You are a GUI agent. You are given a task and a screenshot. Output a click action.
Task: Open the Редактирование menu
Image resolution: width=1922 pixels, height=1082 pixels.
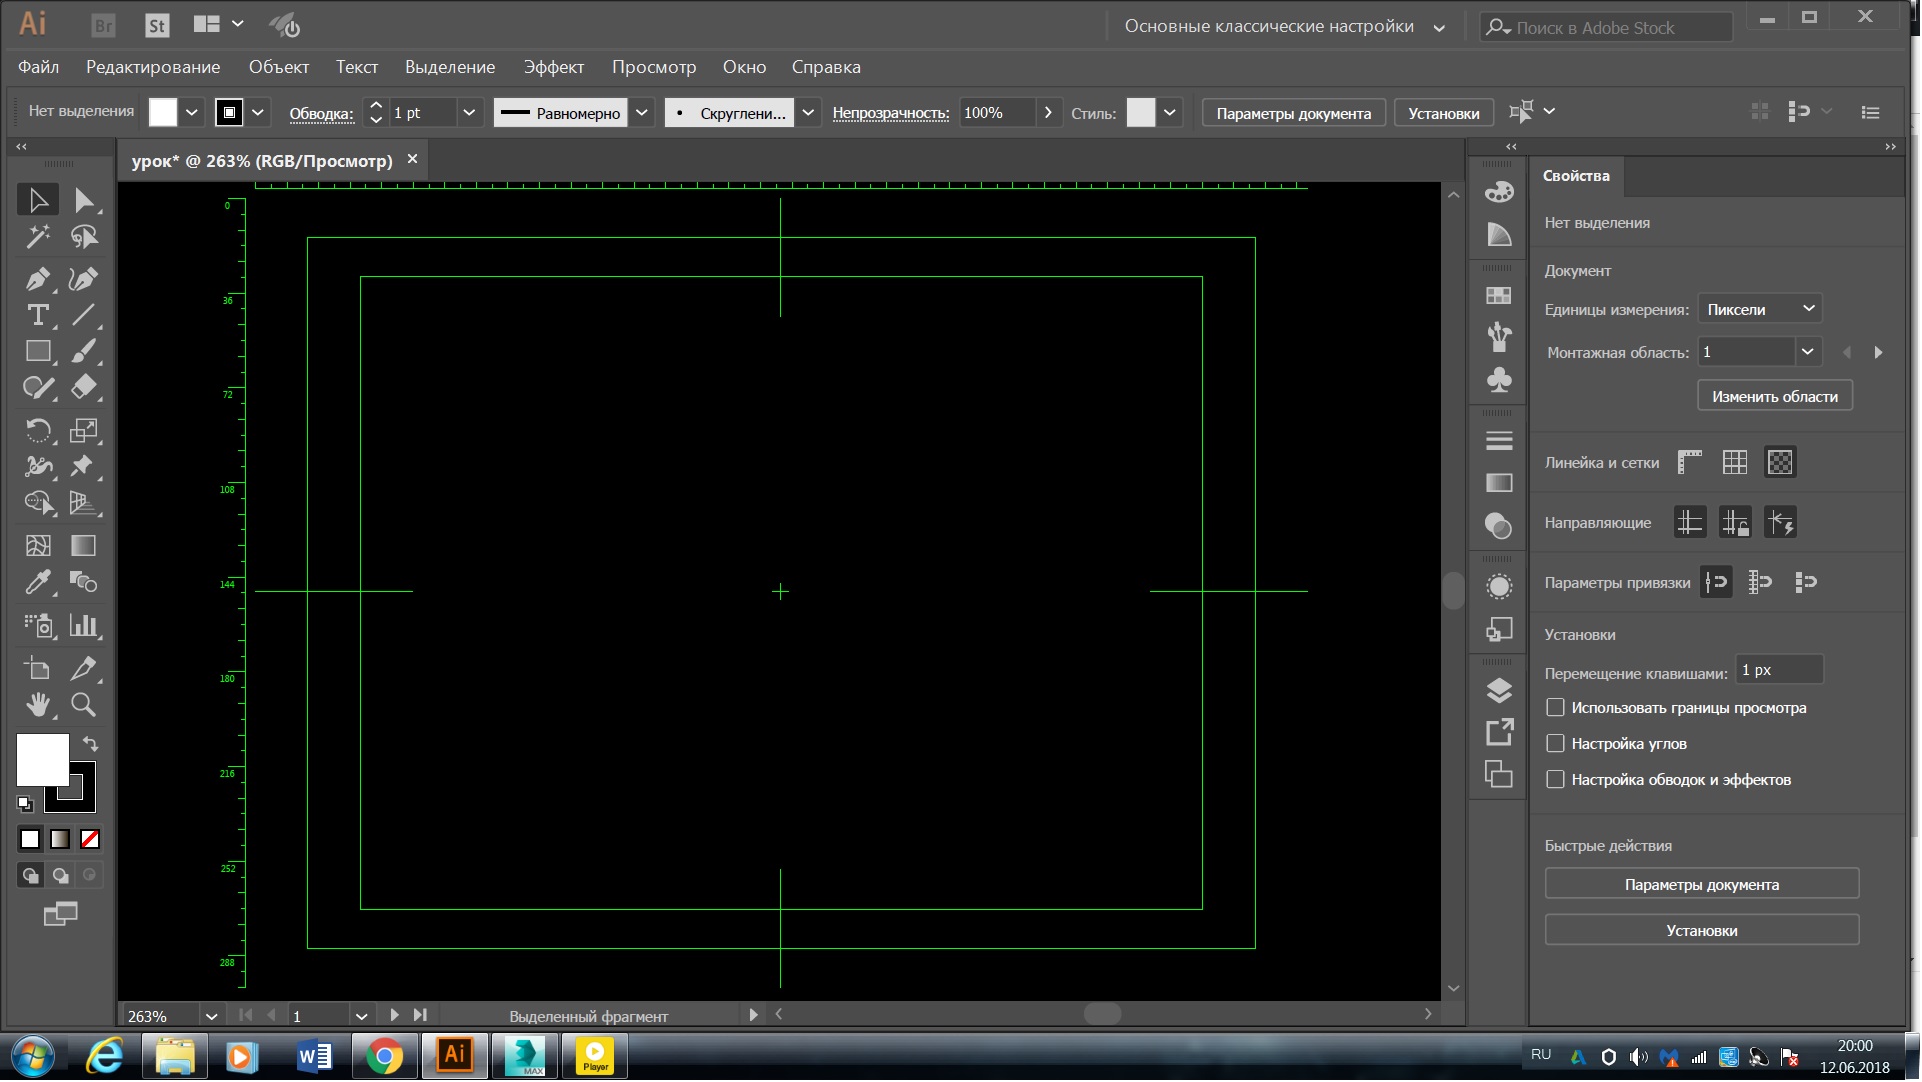(153, 67)
